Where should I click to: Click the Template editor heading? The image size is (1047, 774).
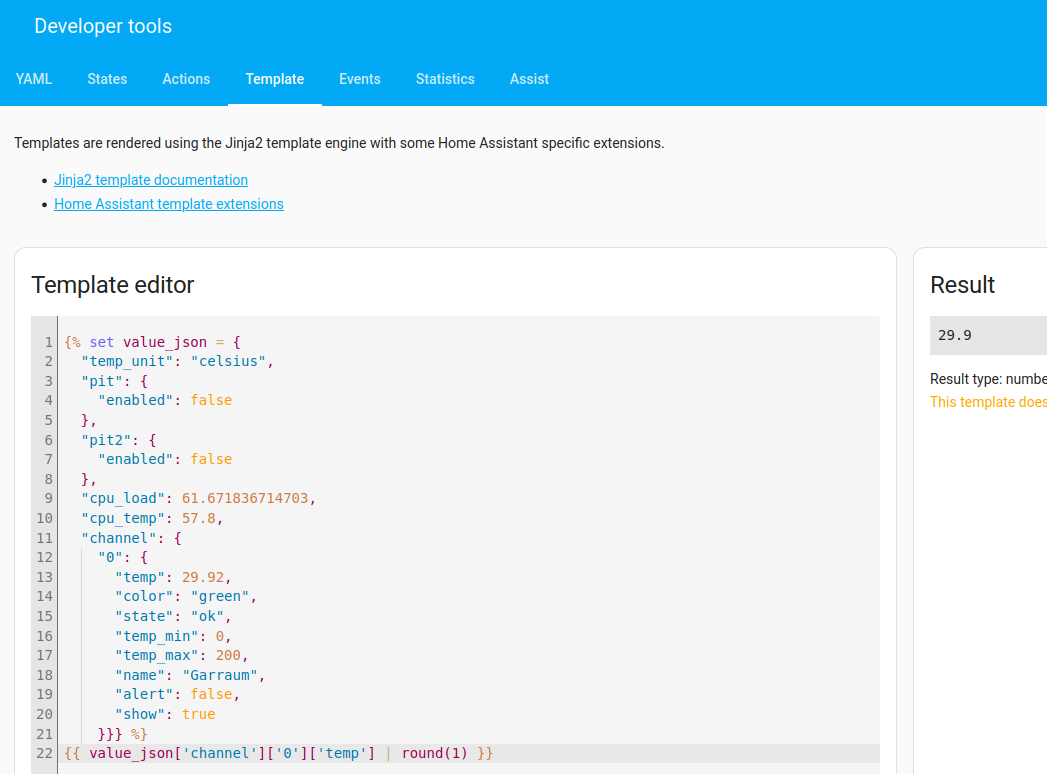pos(113,285)
